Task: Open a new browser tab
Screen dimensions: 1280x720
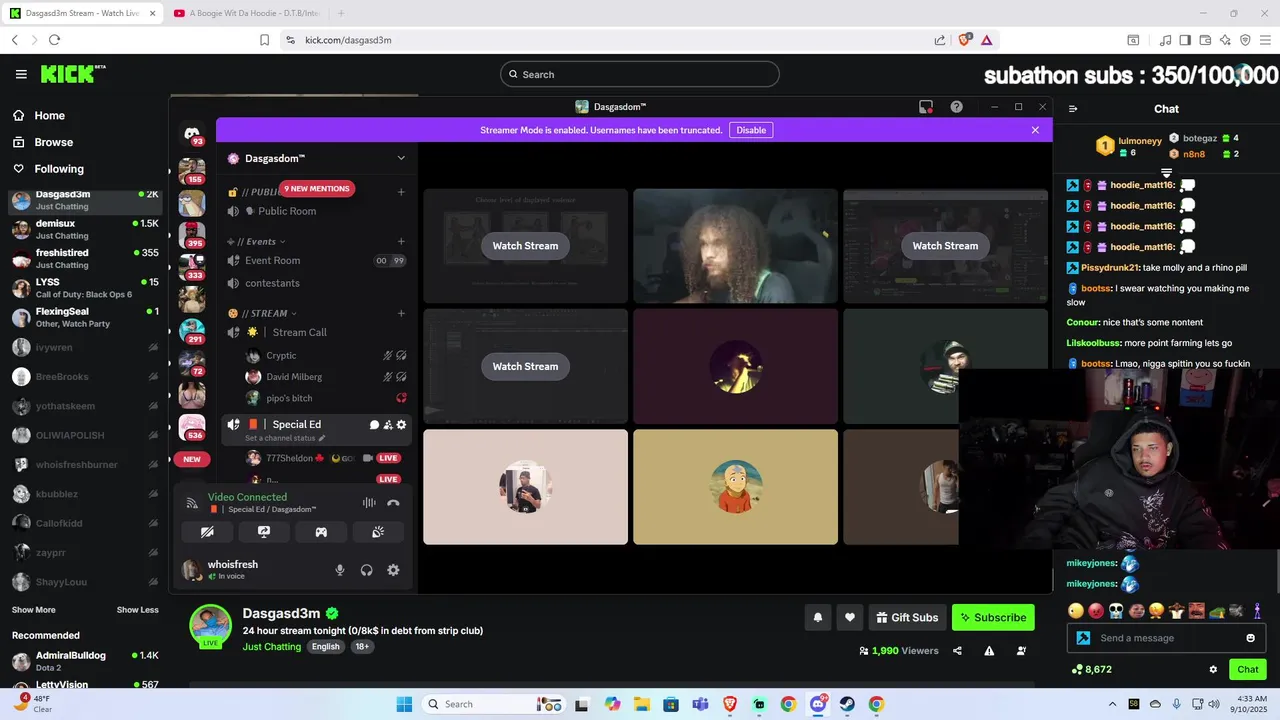Action: 341,13
